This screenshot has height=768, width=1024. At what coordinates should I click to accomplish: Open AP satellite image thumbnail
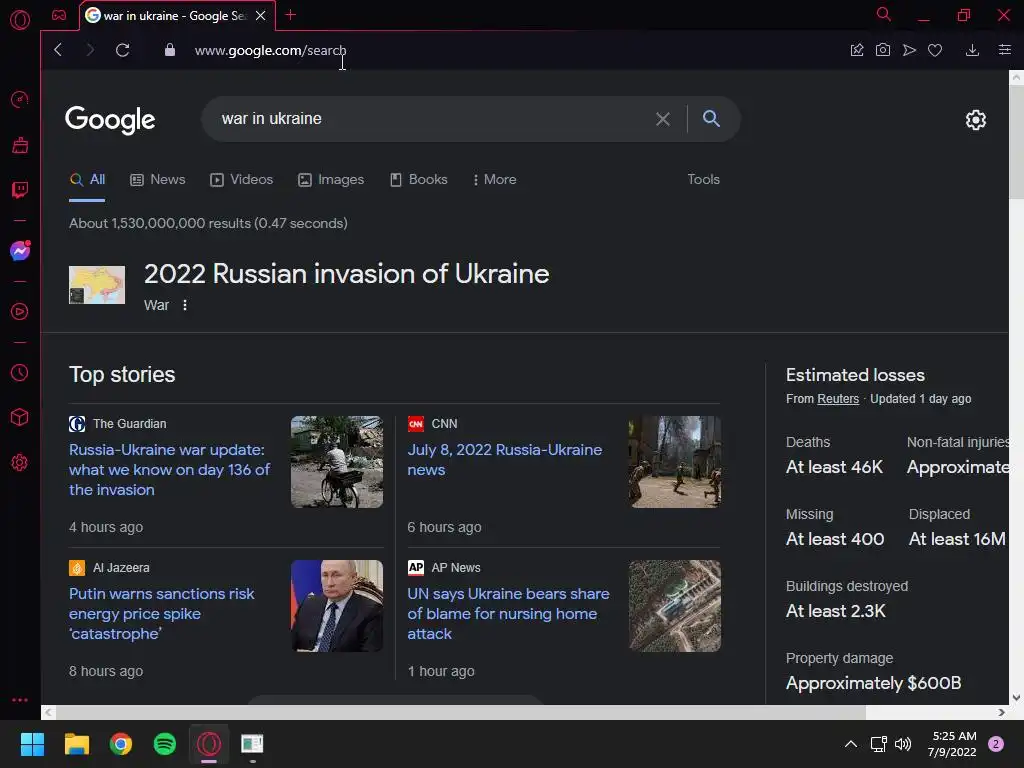675,606
